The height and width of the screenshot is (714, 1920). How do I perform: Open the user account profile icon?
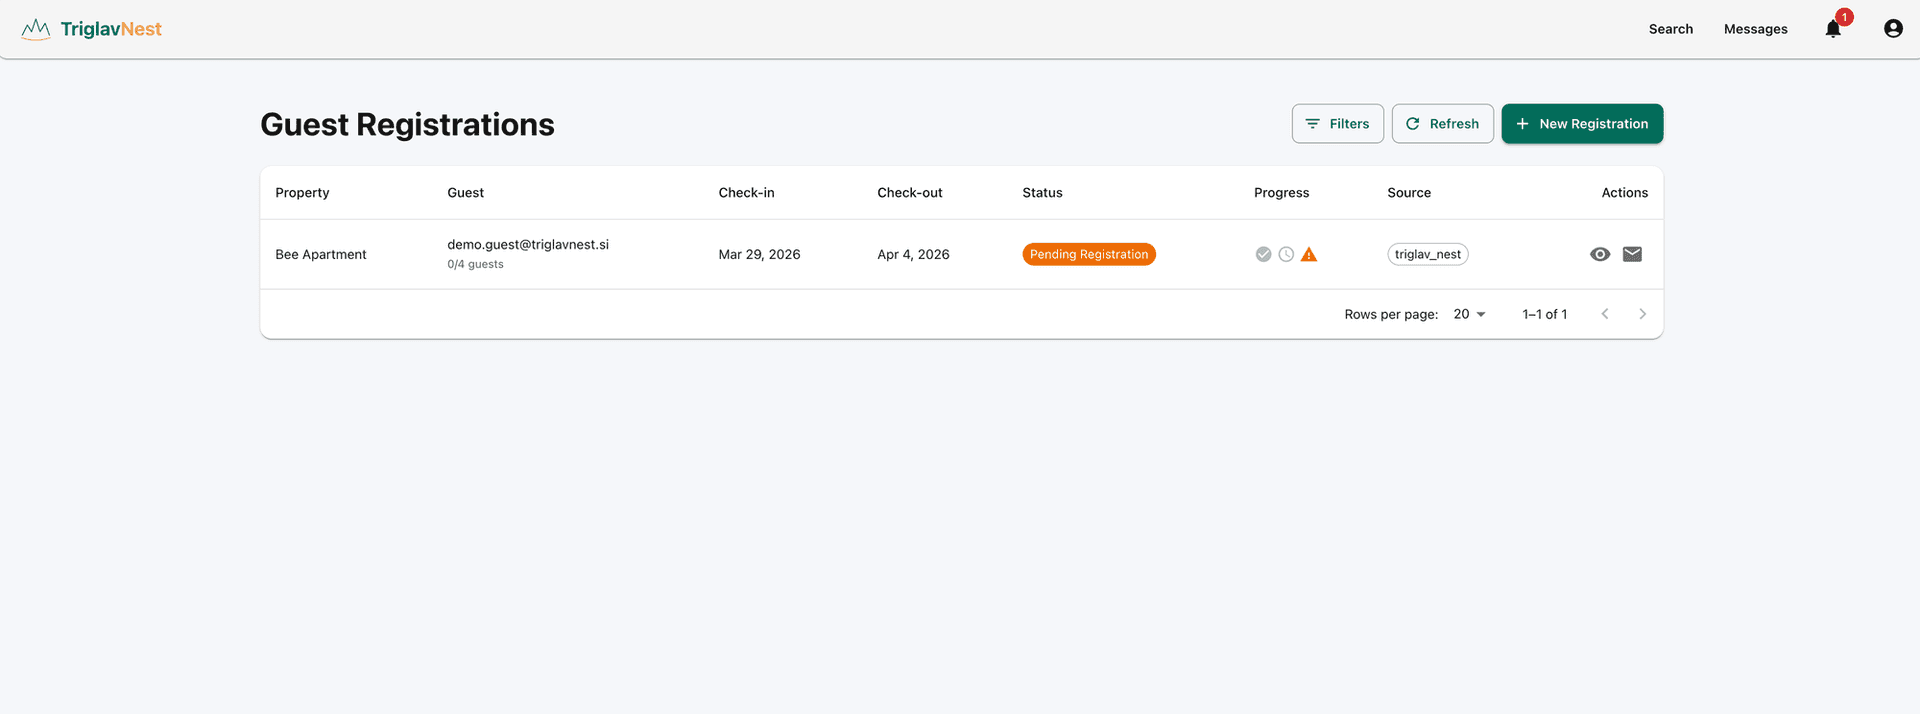click(x=1893, y=29)
